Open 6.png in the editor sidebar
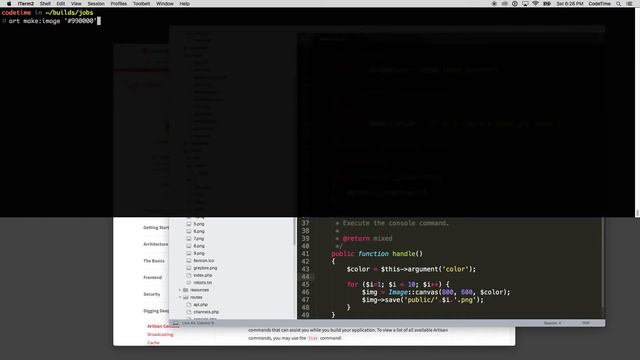The height and width of the screenshot is (360, 640). click(x=199, y=231)
